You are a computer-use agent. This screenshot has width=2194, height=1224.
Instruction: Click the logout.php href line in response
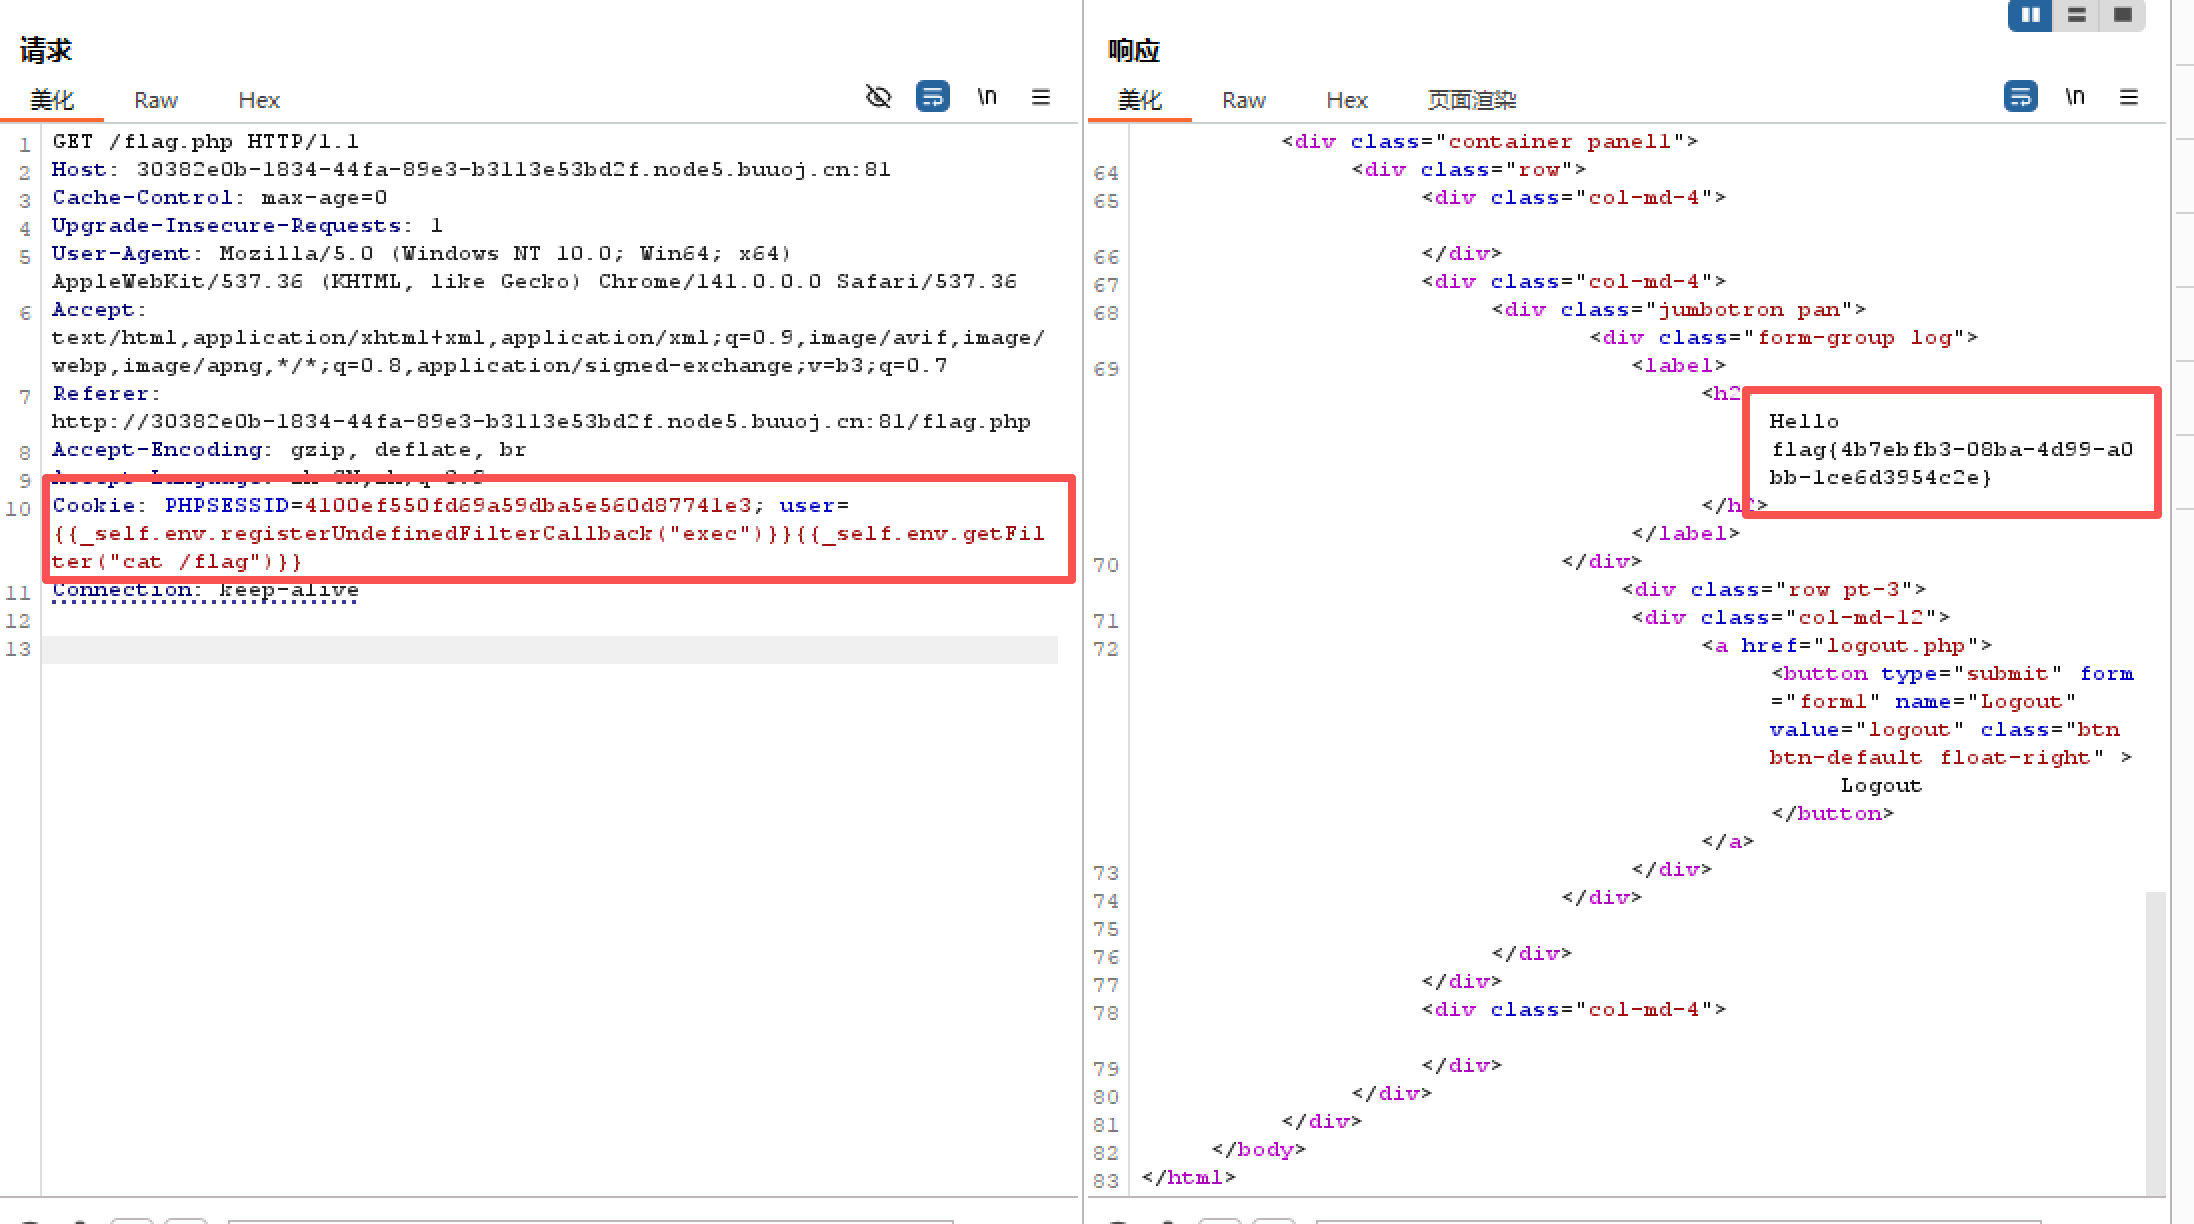coord(1847,646)
